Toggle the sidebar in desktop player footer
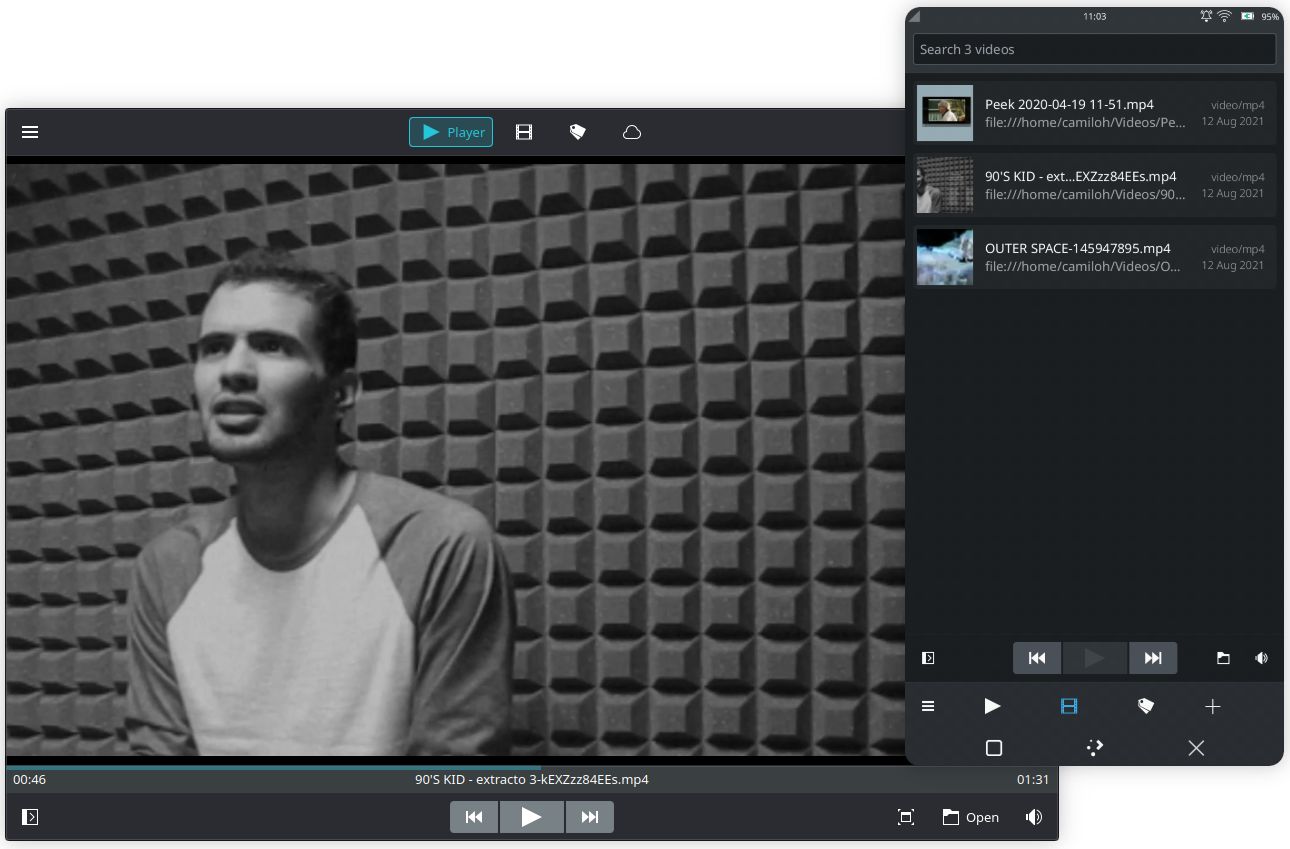This screenshot has height=849, width=1290. point(30,817)
